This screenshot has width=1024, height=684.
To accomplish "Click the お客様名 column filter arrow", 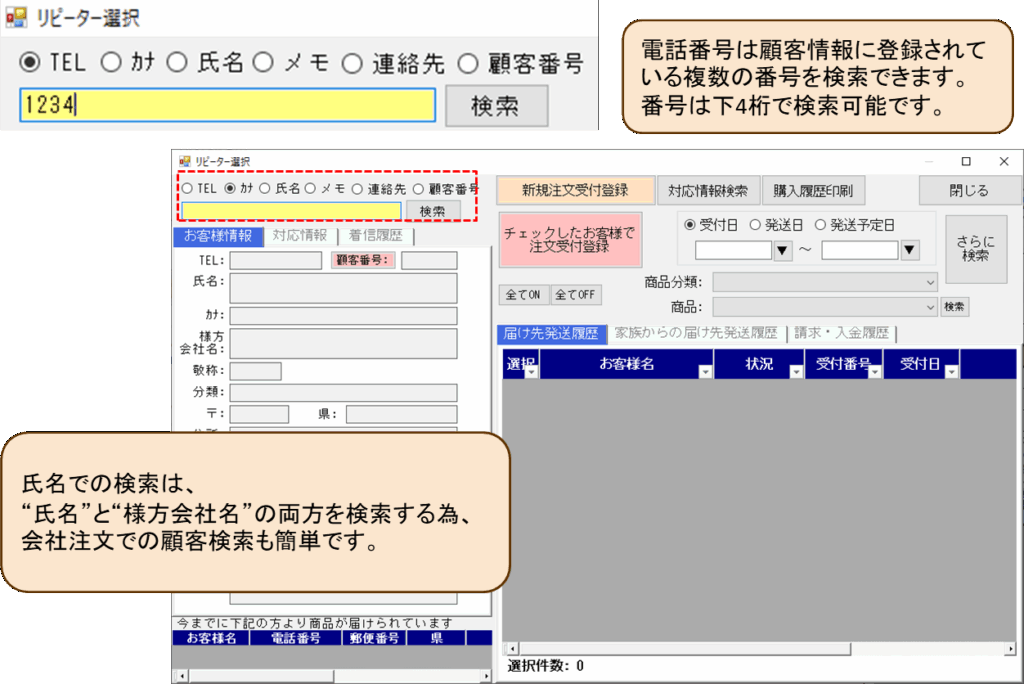I will (706, 371).
